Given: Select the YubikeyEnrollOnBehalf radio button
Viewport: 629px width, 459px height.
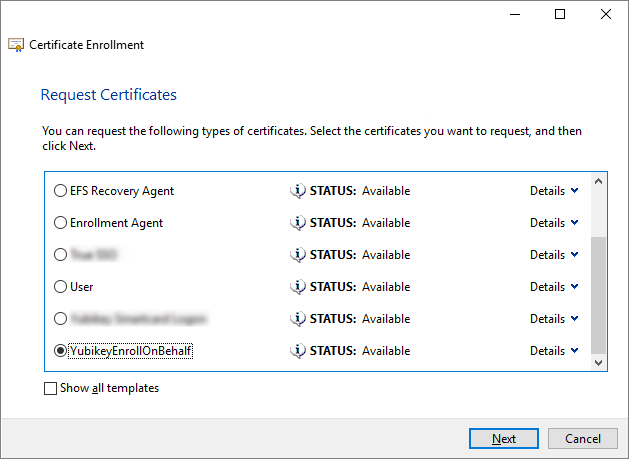Looking at the screenshot, I should pyautogui.click(x=61, y=351).
